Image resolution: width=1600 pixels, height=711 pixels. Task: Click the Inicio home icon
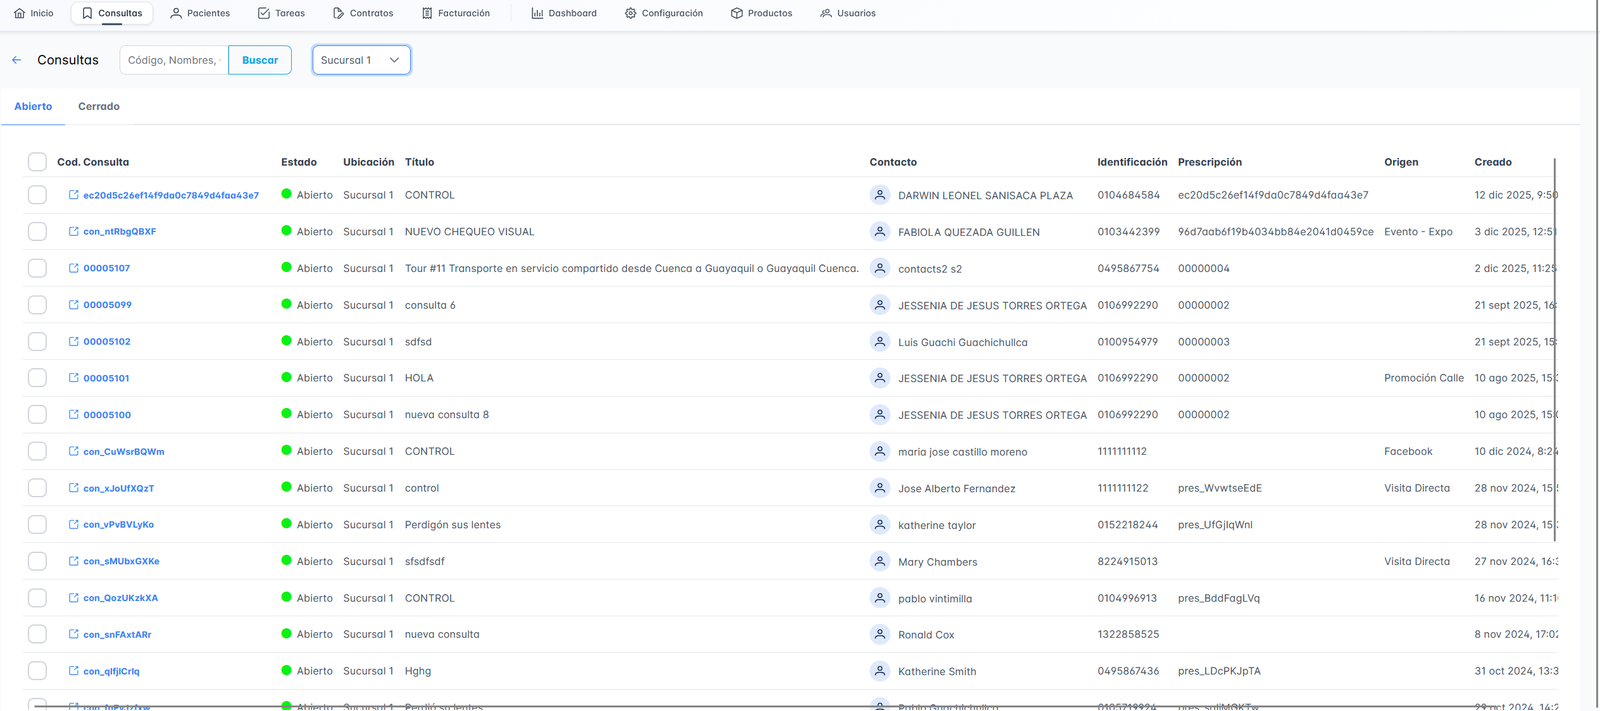tap(20, 13)
